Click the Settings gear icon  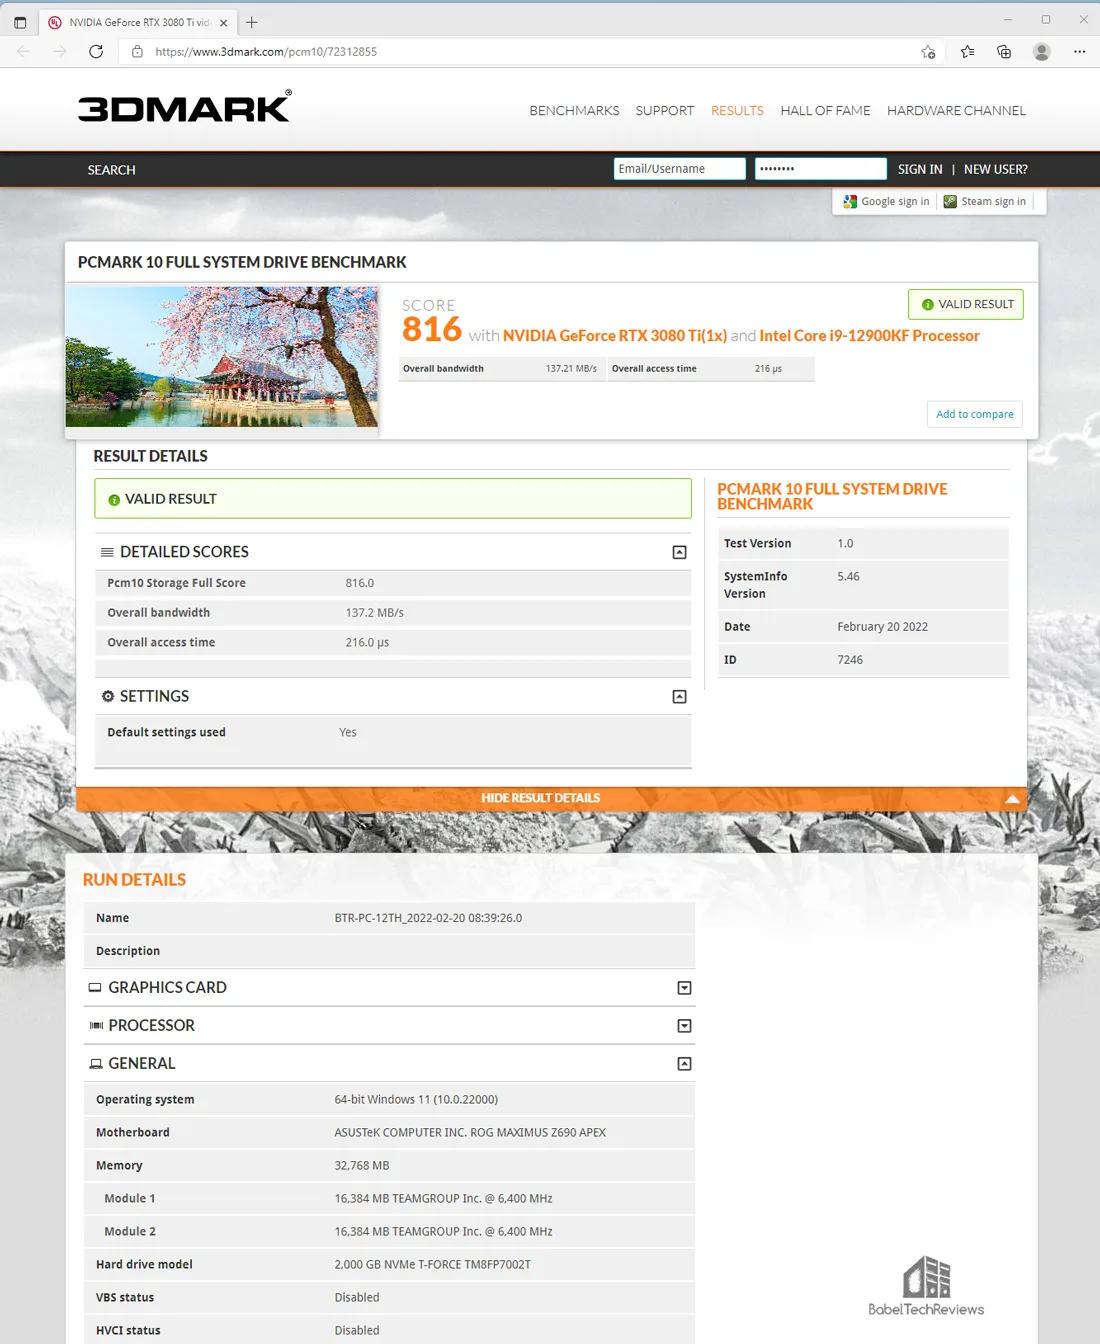tap(108, 696)
